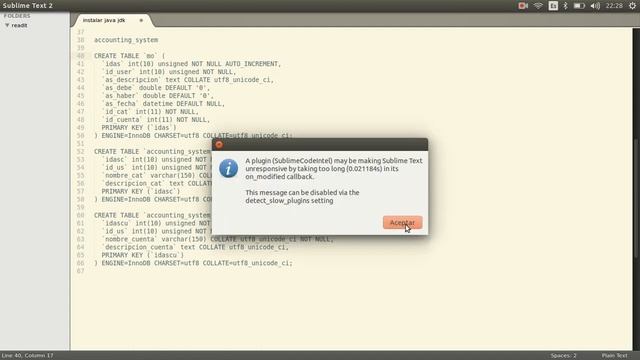Image resolution: width=640 pixels, height=360 pixels.
Task: Click the Sublime Text 2 title text
Action: click(27, 6)
